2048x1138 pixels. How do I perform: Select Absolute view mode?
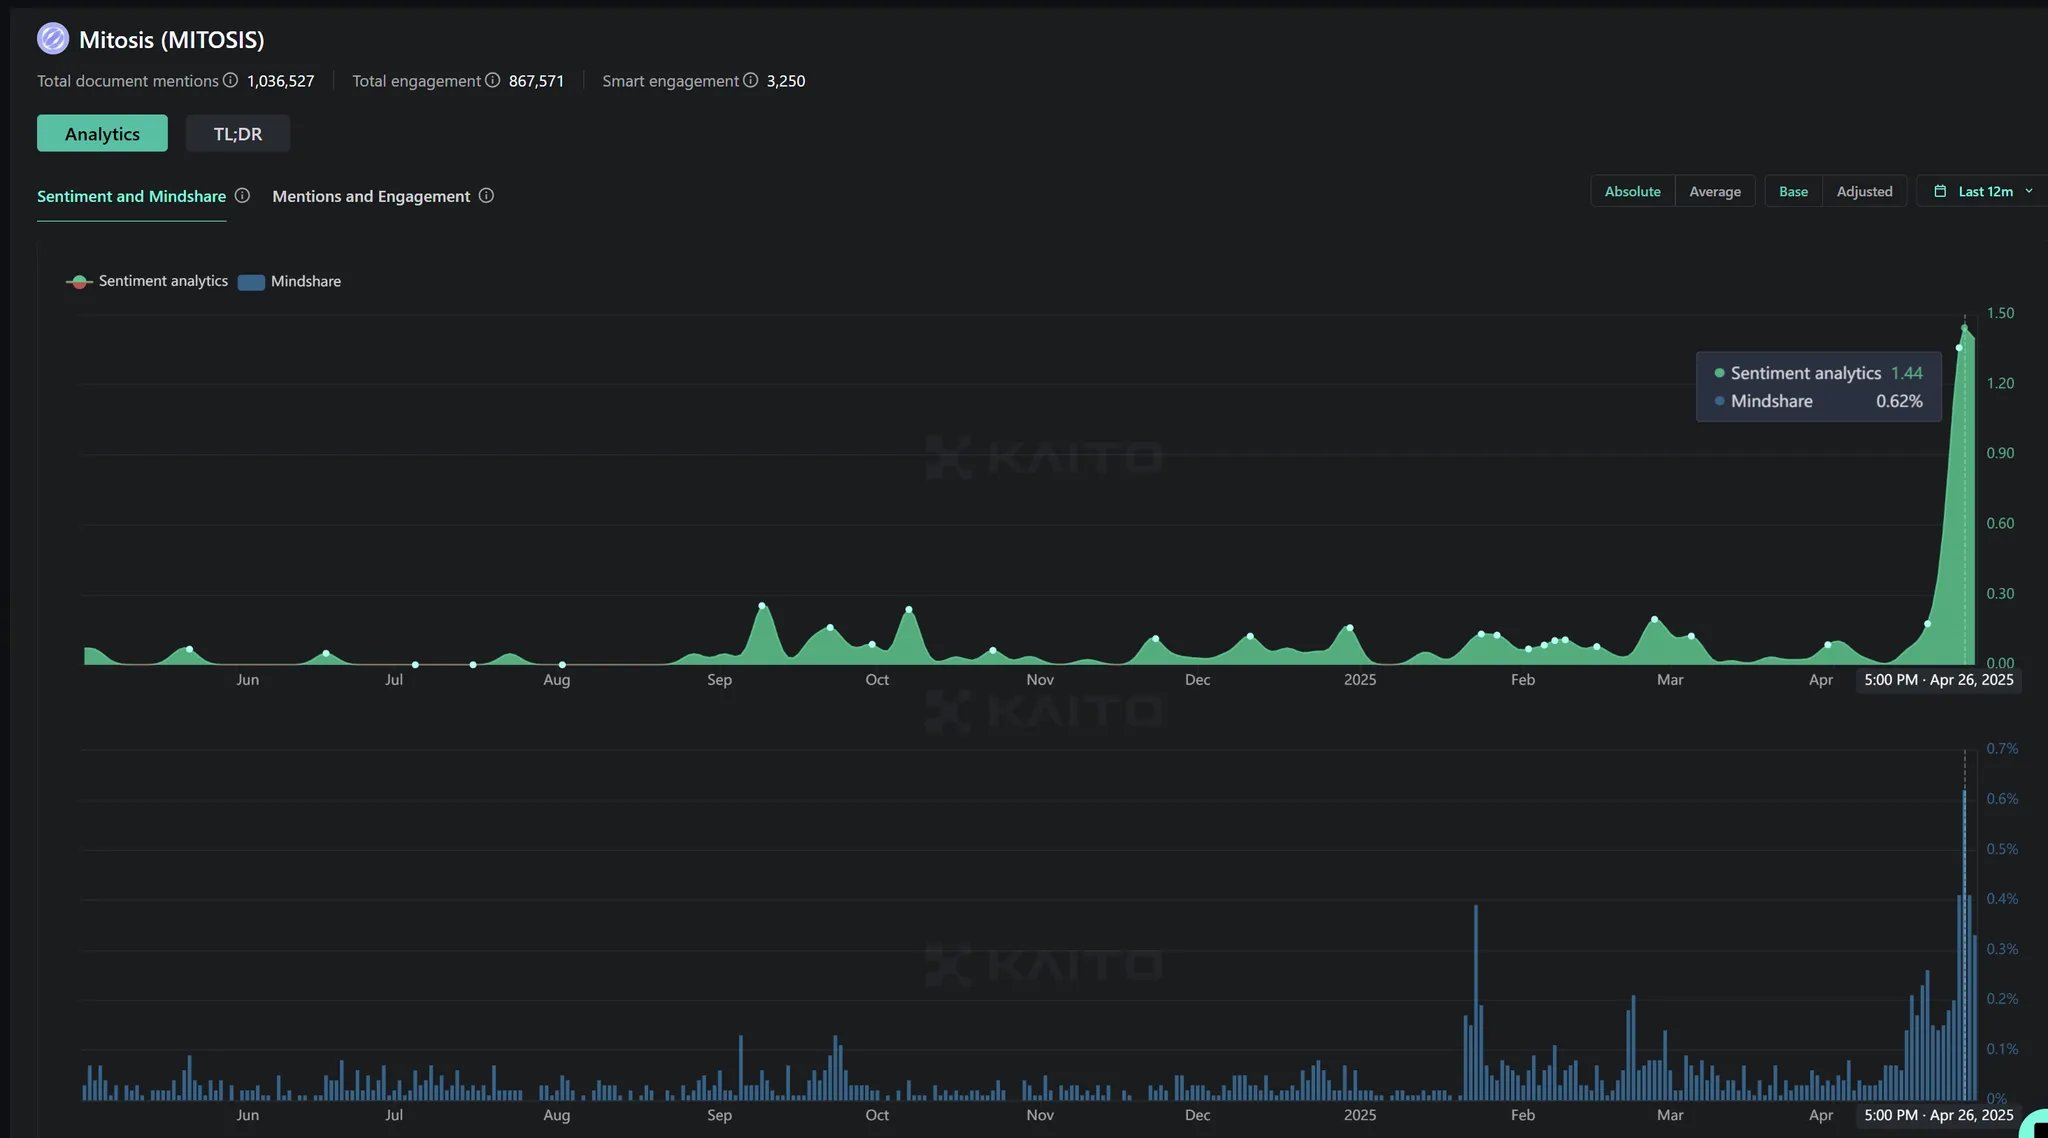pyautogui.click(x=1633, y=191)
